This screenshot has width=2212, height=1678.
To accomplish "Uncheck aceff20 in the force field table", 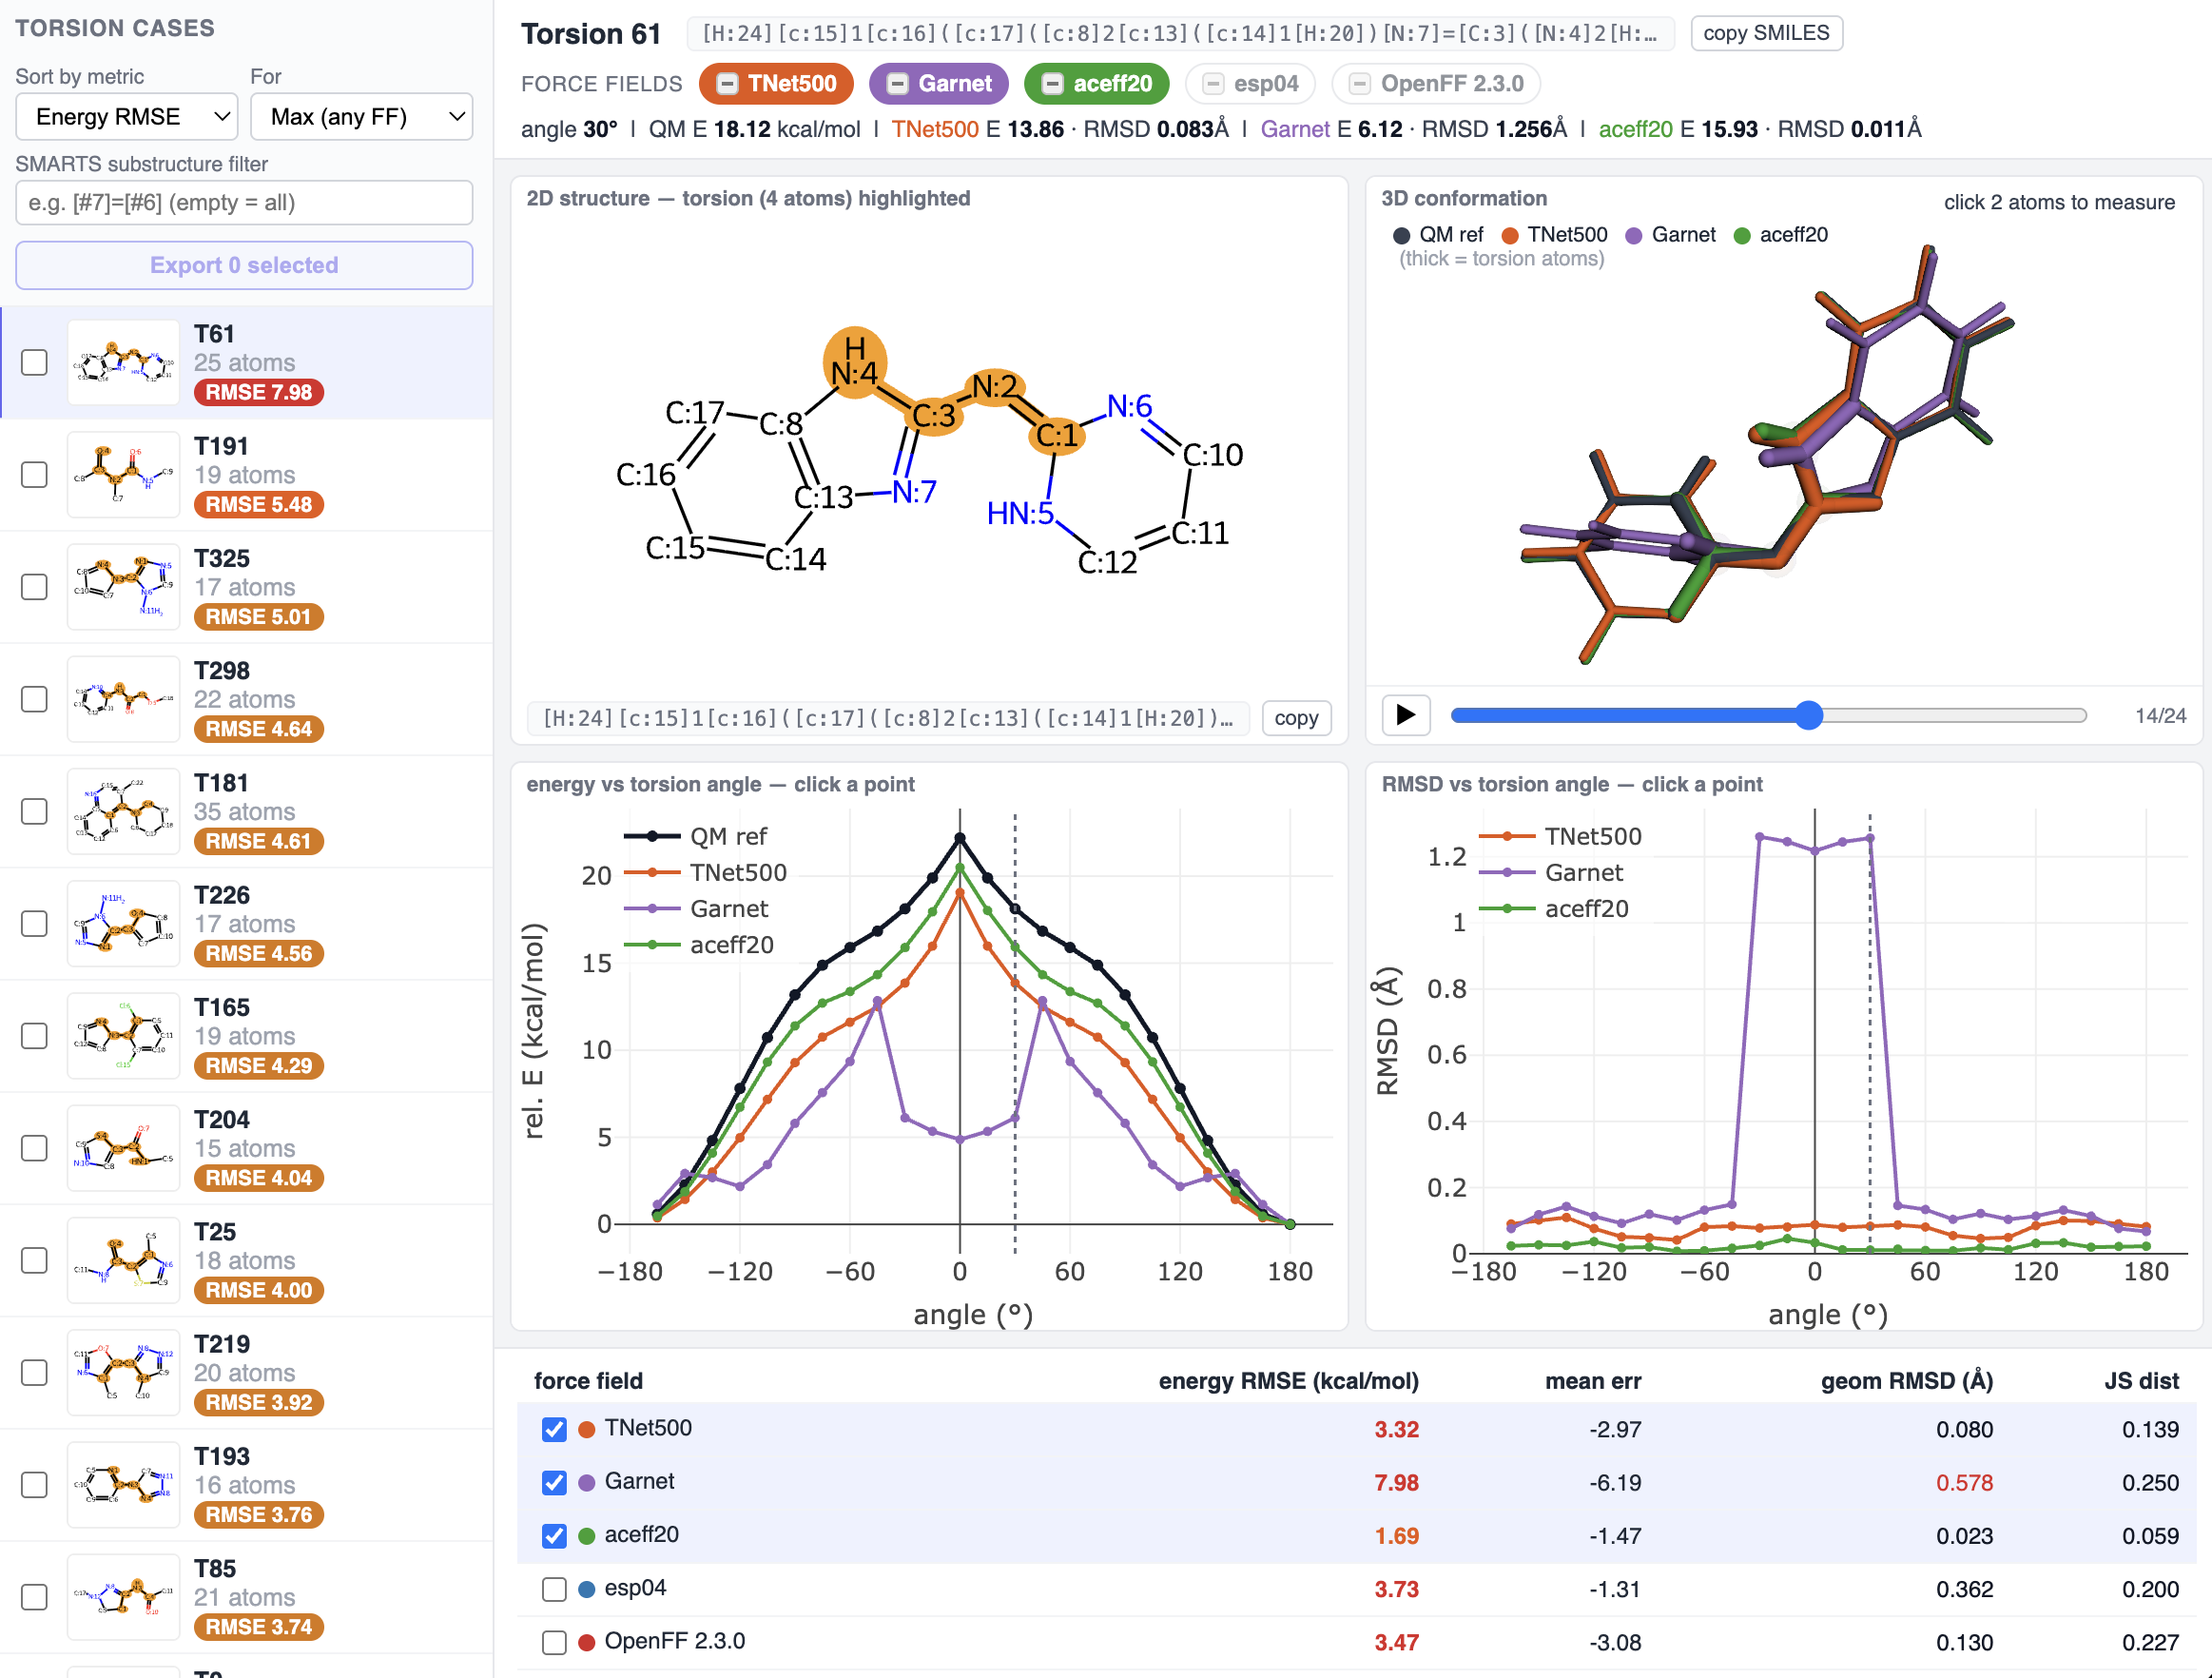I will (x=554, y=1535).
